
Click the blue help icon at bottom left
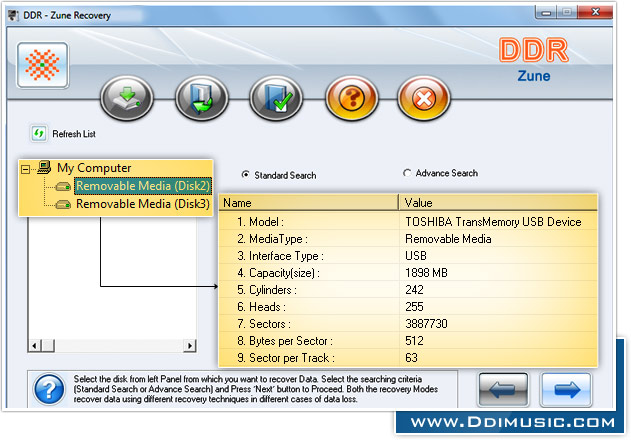[48, 390]
